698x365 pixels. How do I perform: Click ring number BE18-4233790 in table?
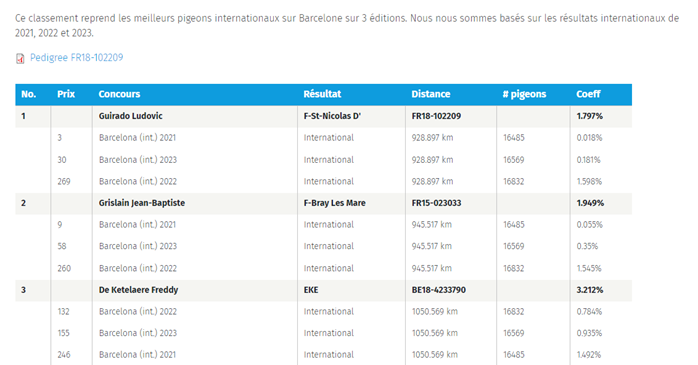tap(438, 290)
